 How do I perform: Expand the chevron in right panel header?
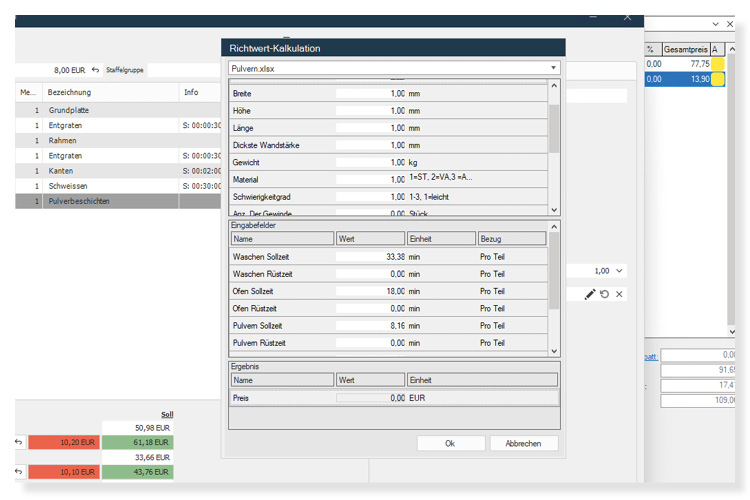(x=716, y=24)
